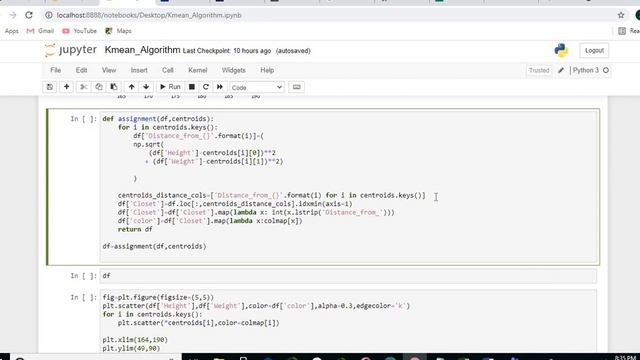Viewport: 640px width, 360px height.
Task: Move selected cell up arrow
Action: coord(131,87)
